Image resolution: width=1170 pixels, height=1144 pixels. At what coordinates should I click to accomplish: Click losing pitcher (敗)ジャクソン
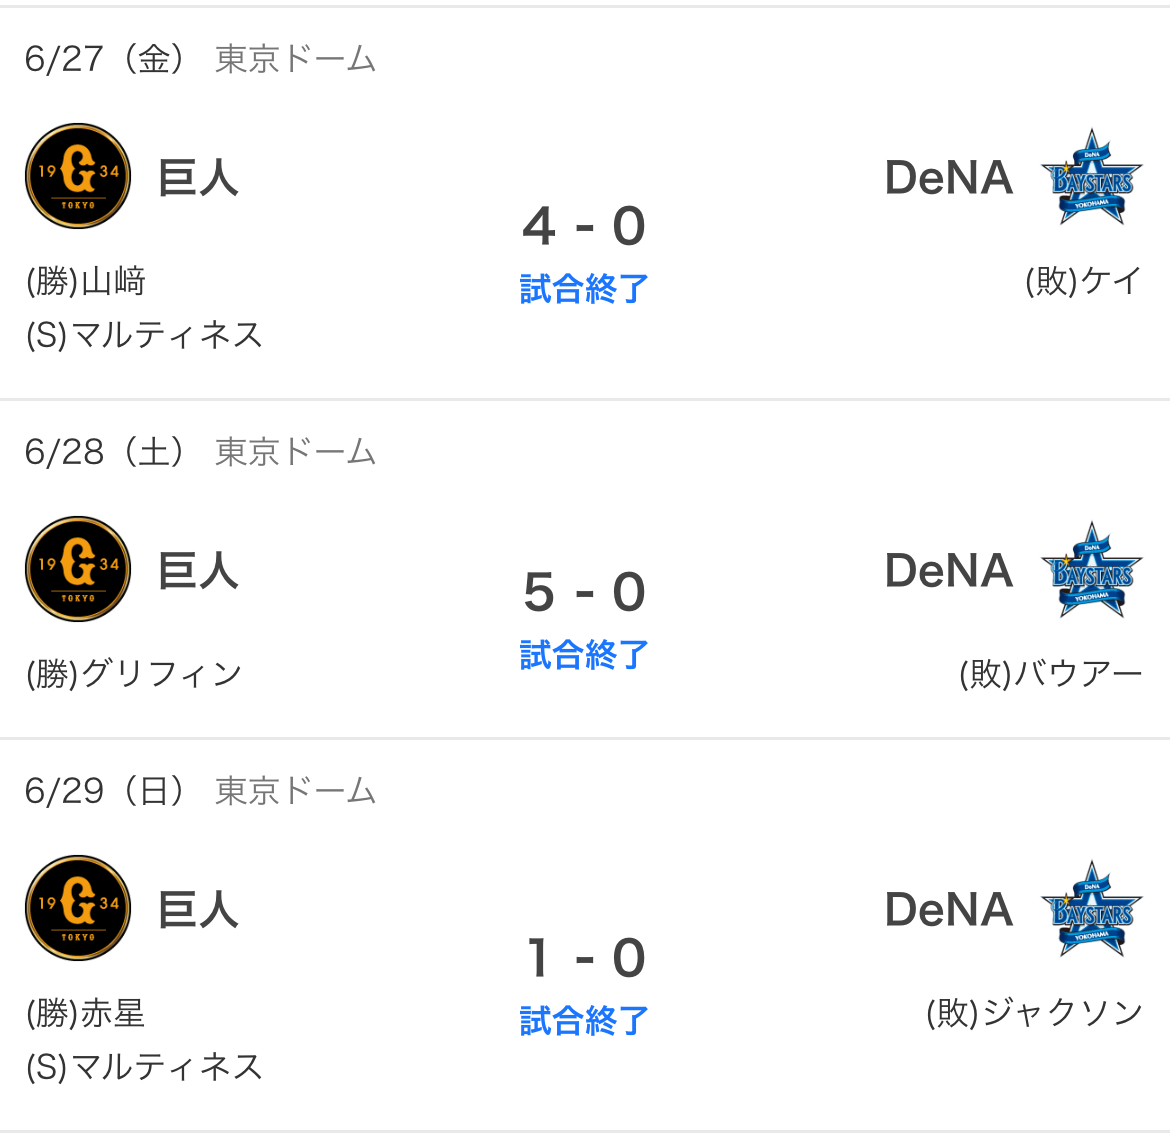click(x=1034, y=1013)
